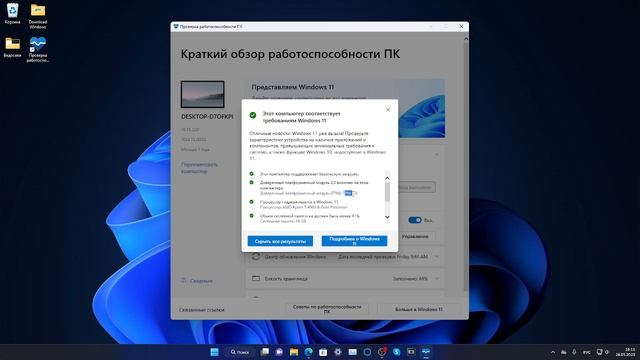Click the window scrollbar up arrow
Image resolution: width=640 pixels, height=360 pixels.
click(x=466, y=39)
